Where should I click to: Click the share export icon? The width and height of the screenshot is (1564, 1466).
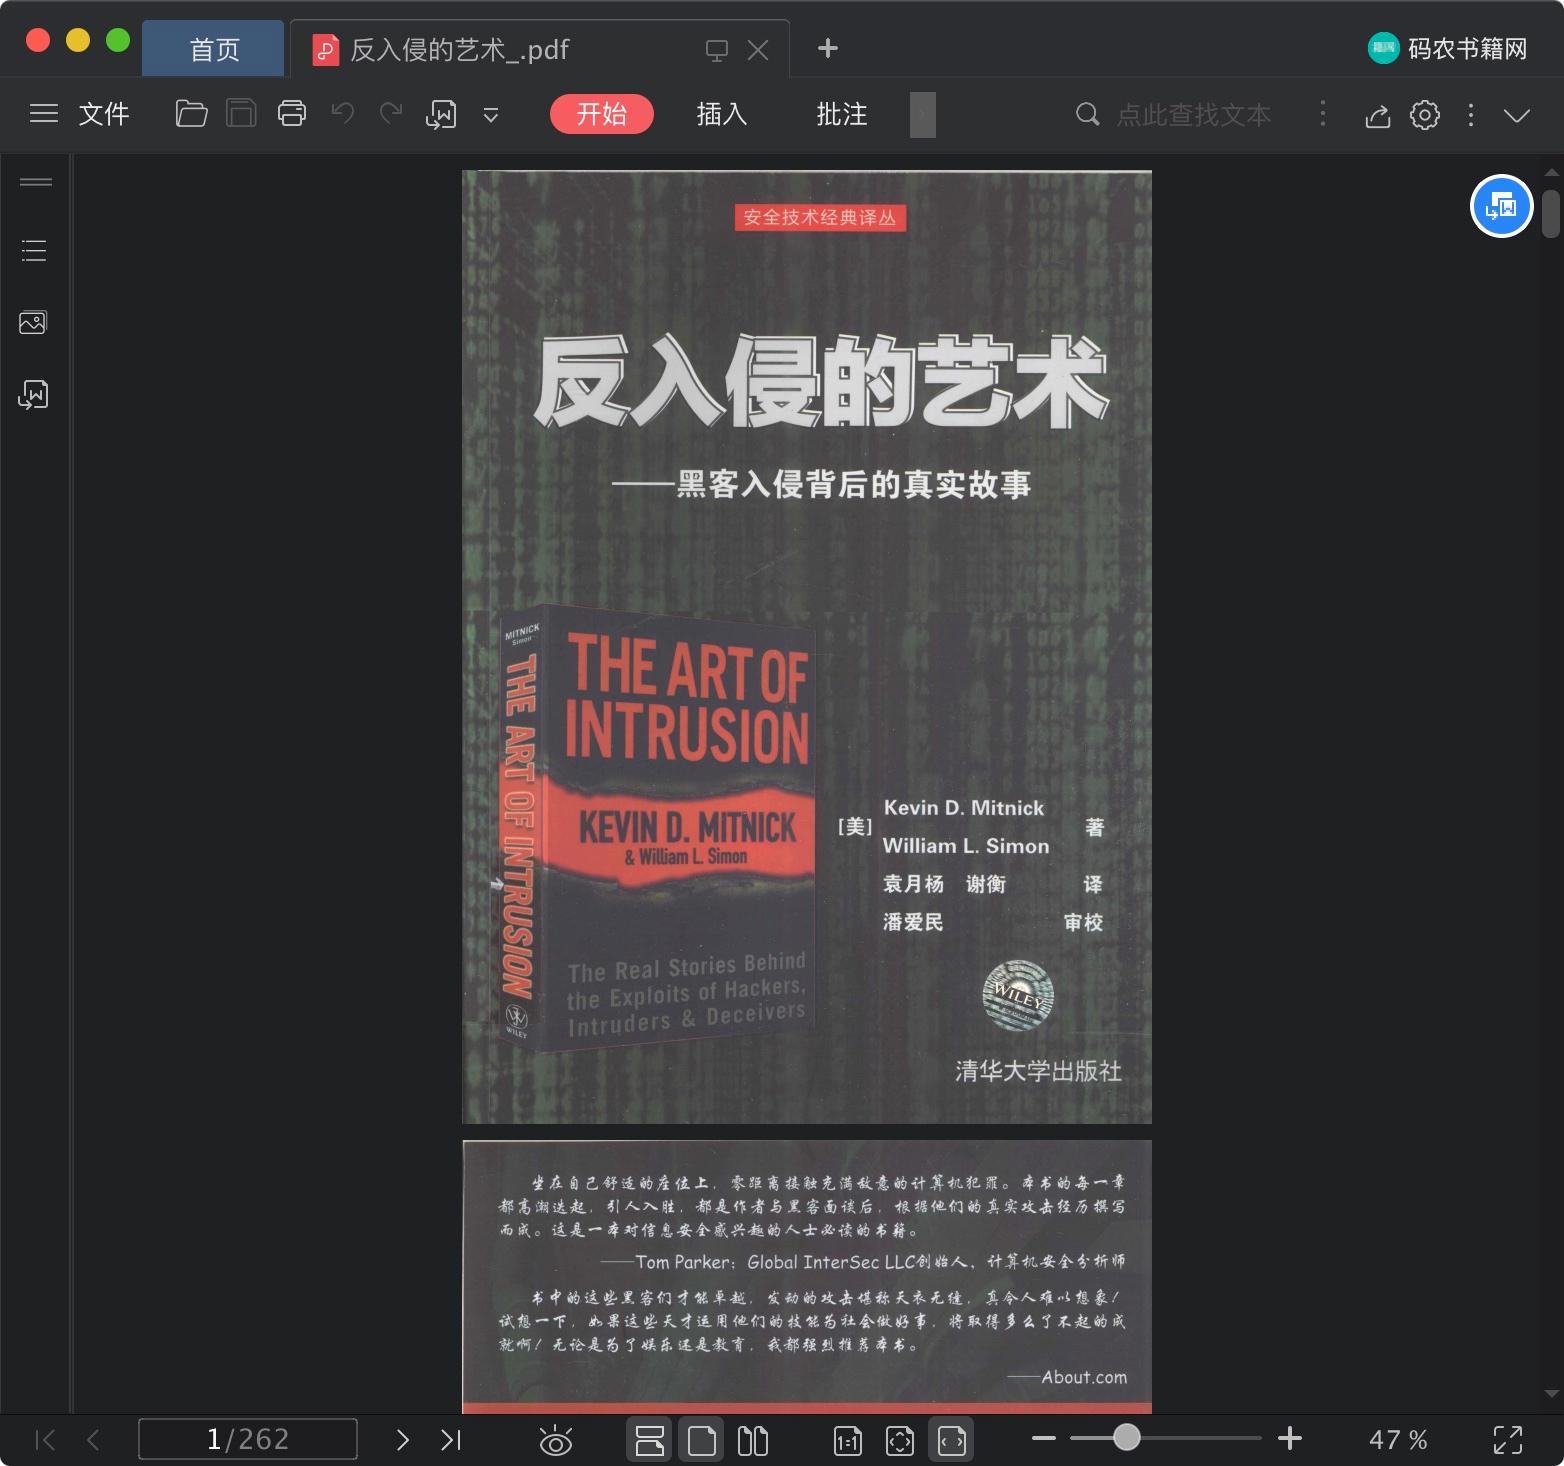pyautogui.click(x=1378, y=115)
